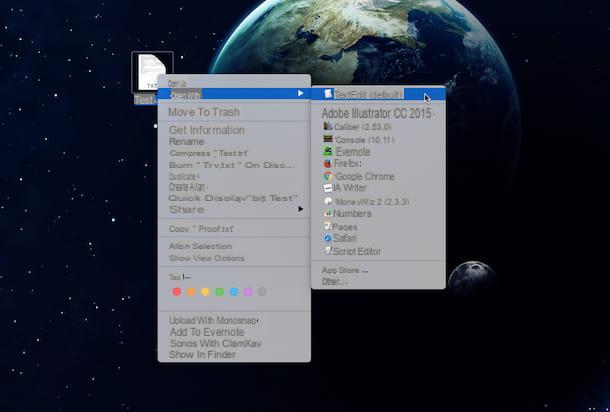Click the Caliber app icon

pyautogui.click(x=328, y=126)
